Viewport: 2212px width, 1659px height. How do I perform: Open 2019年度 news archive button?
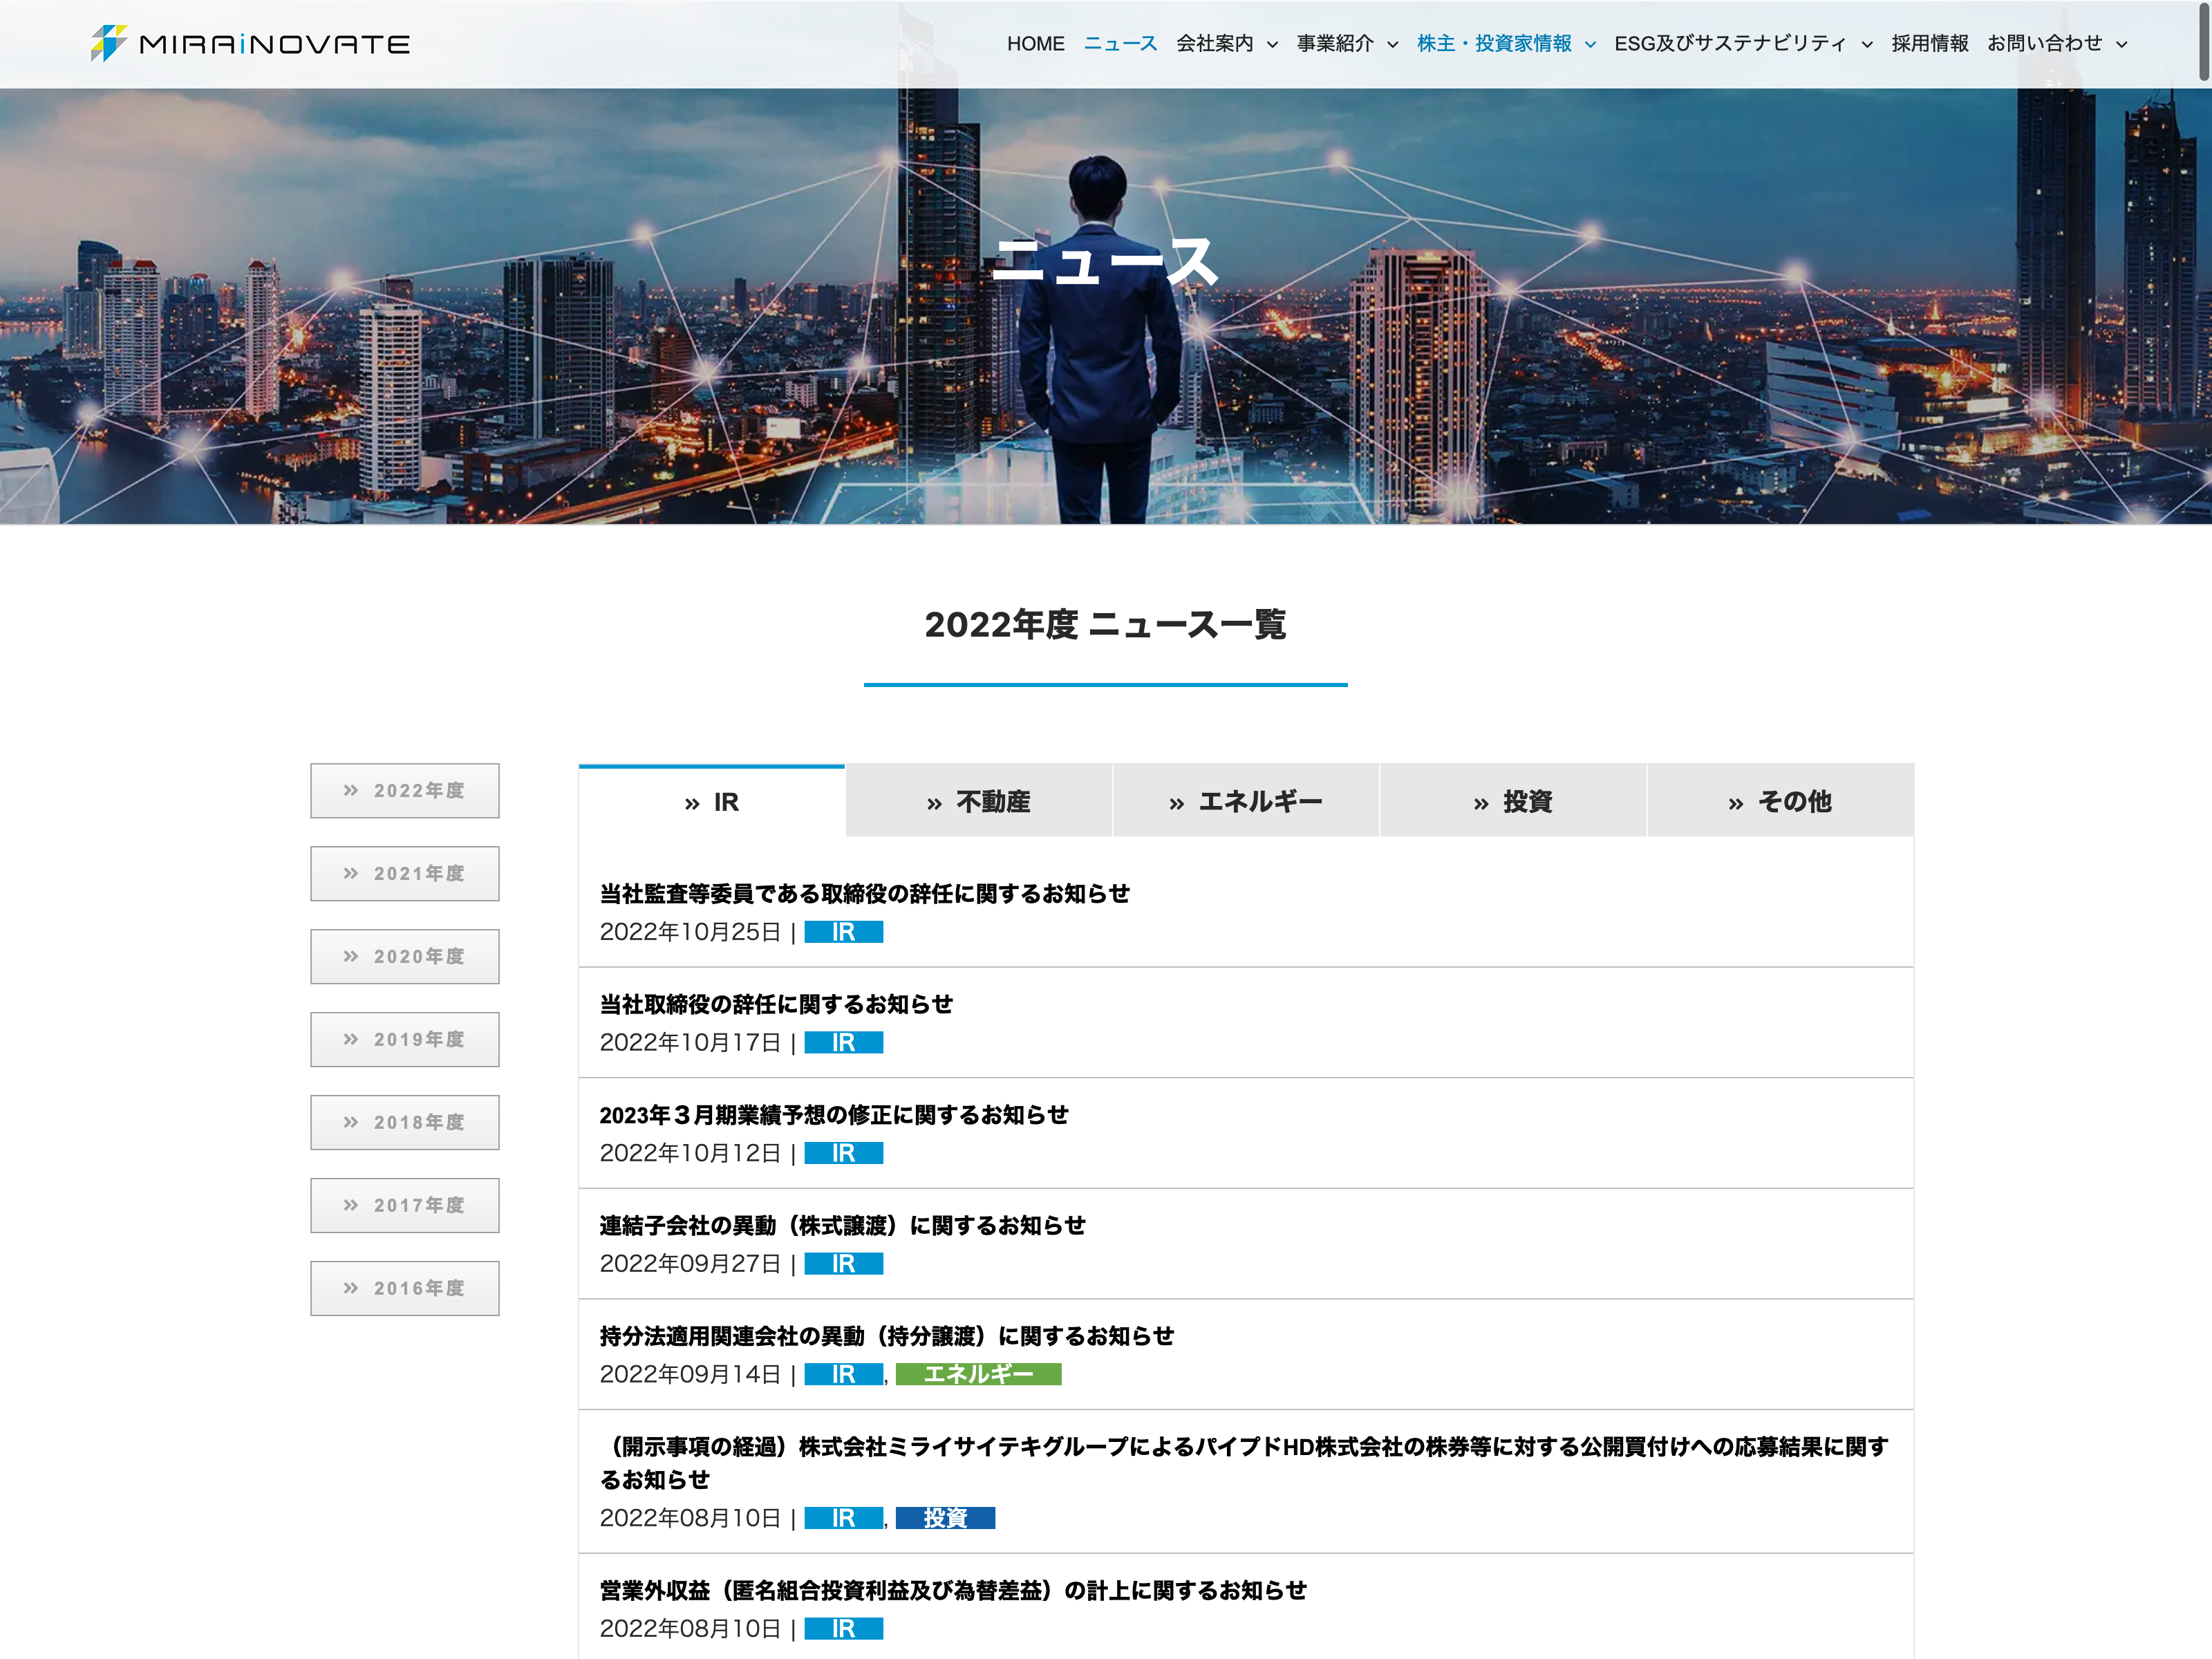pos(404,1040)
